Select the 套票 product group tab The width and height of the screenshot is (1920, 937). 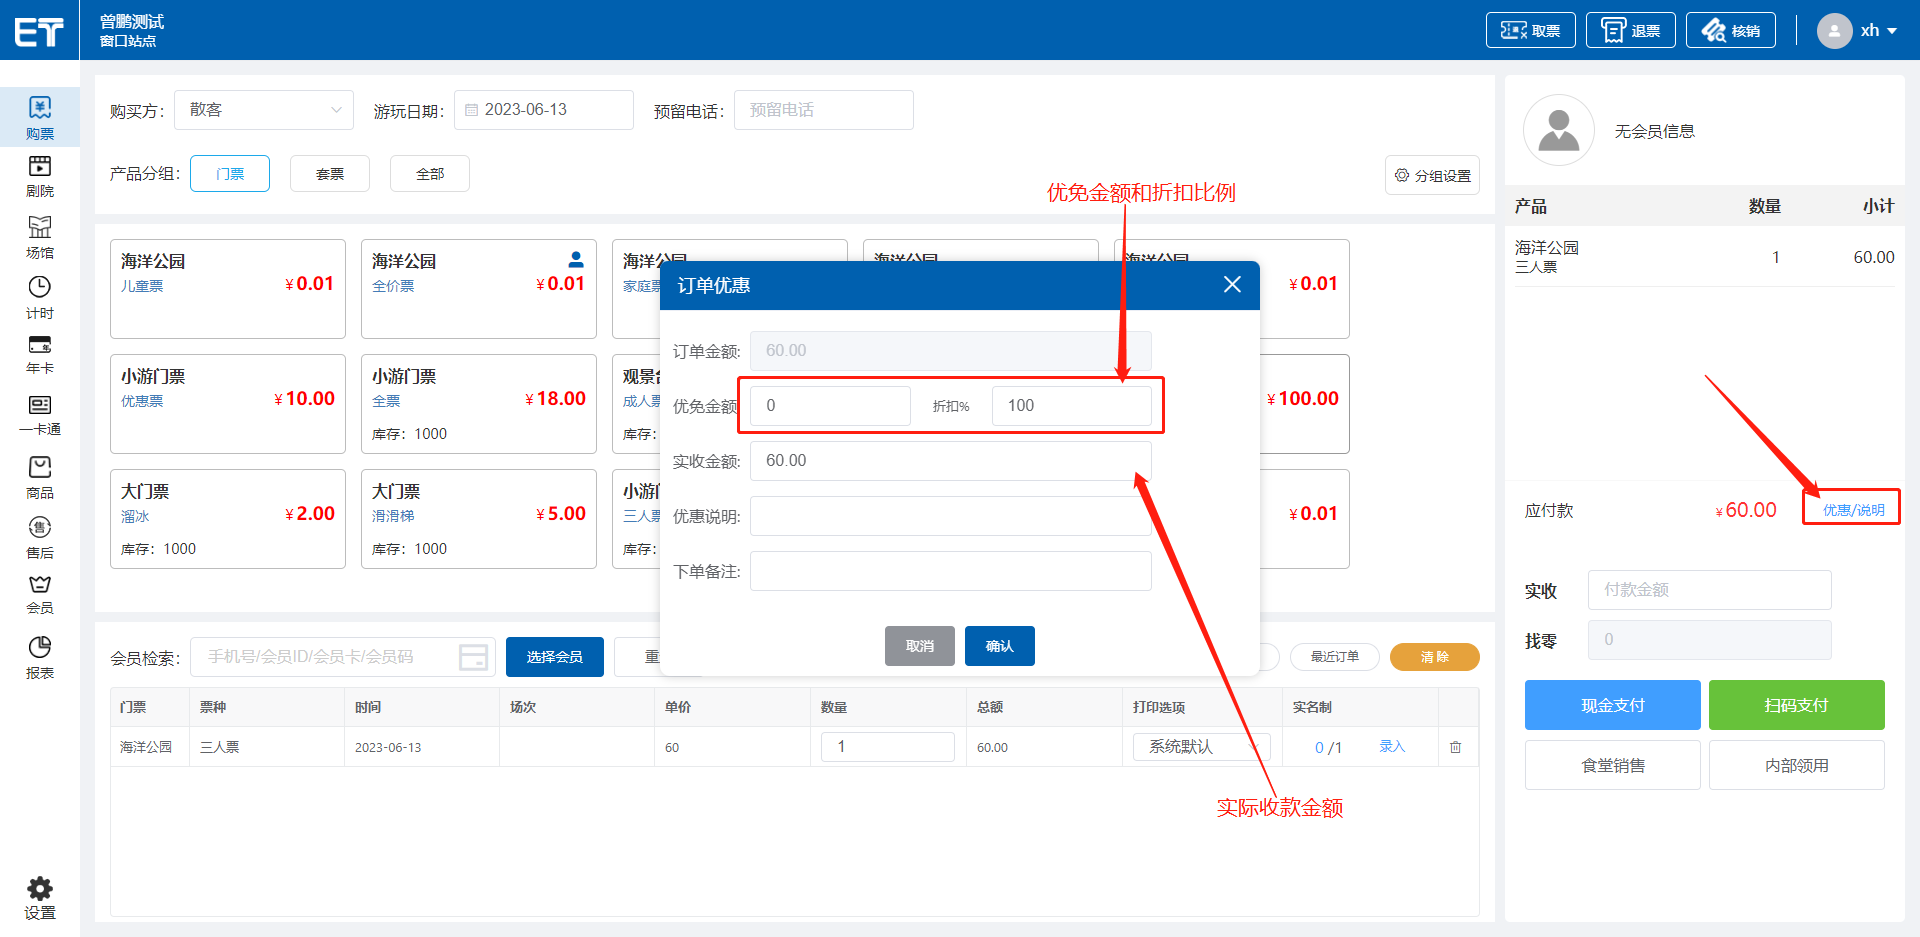(x=329, y=174)
